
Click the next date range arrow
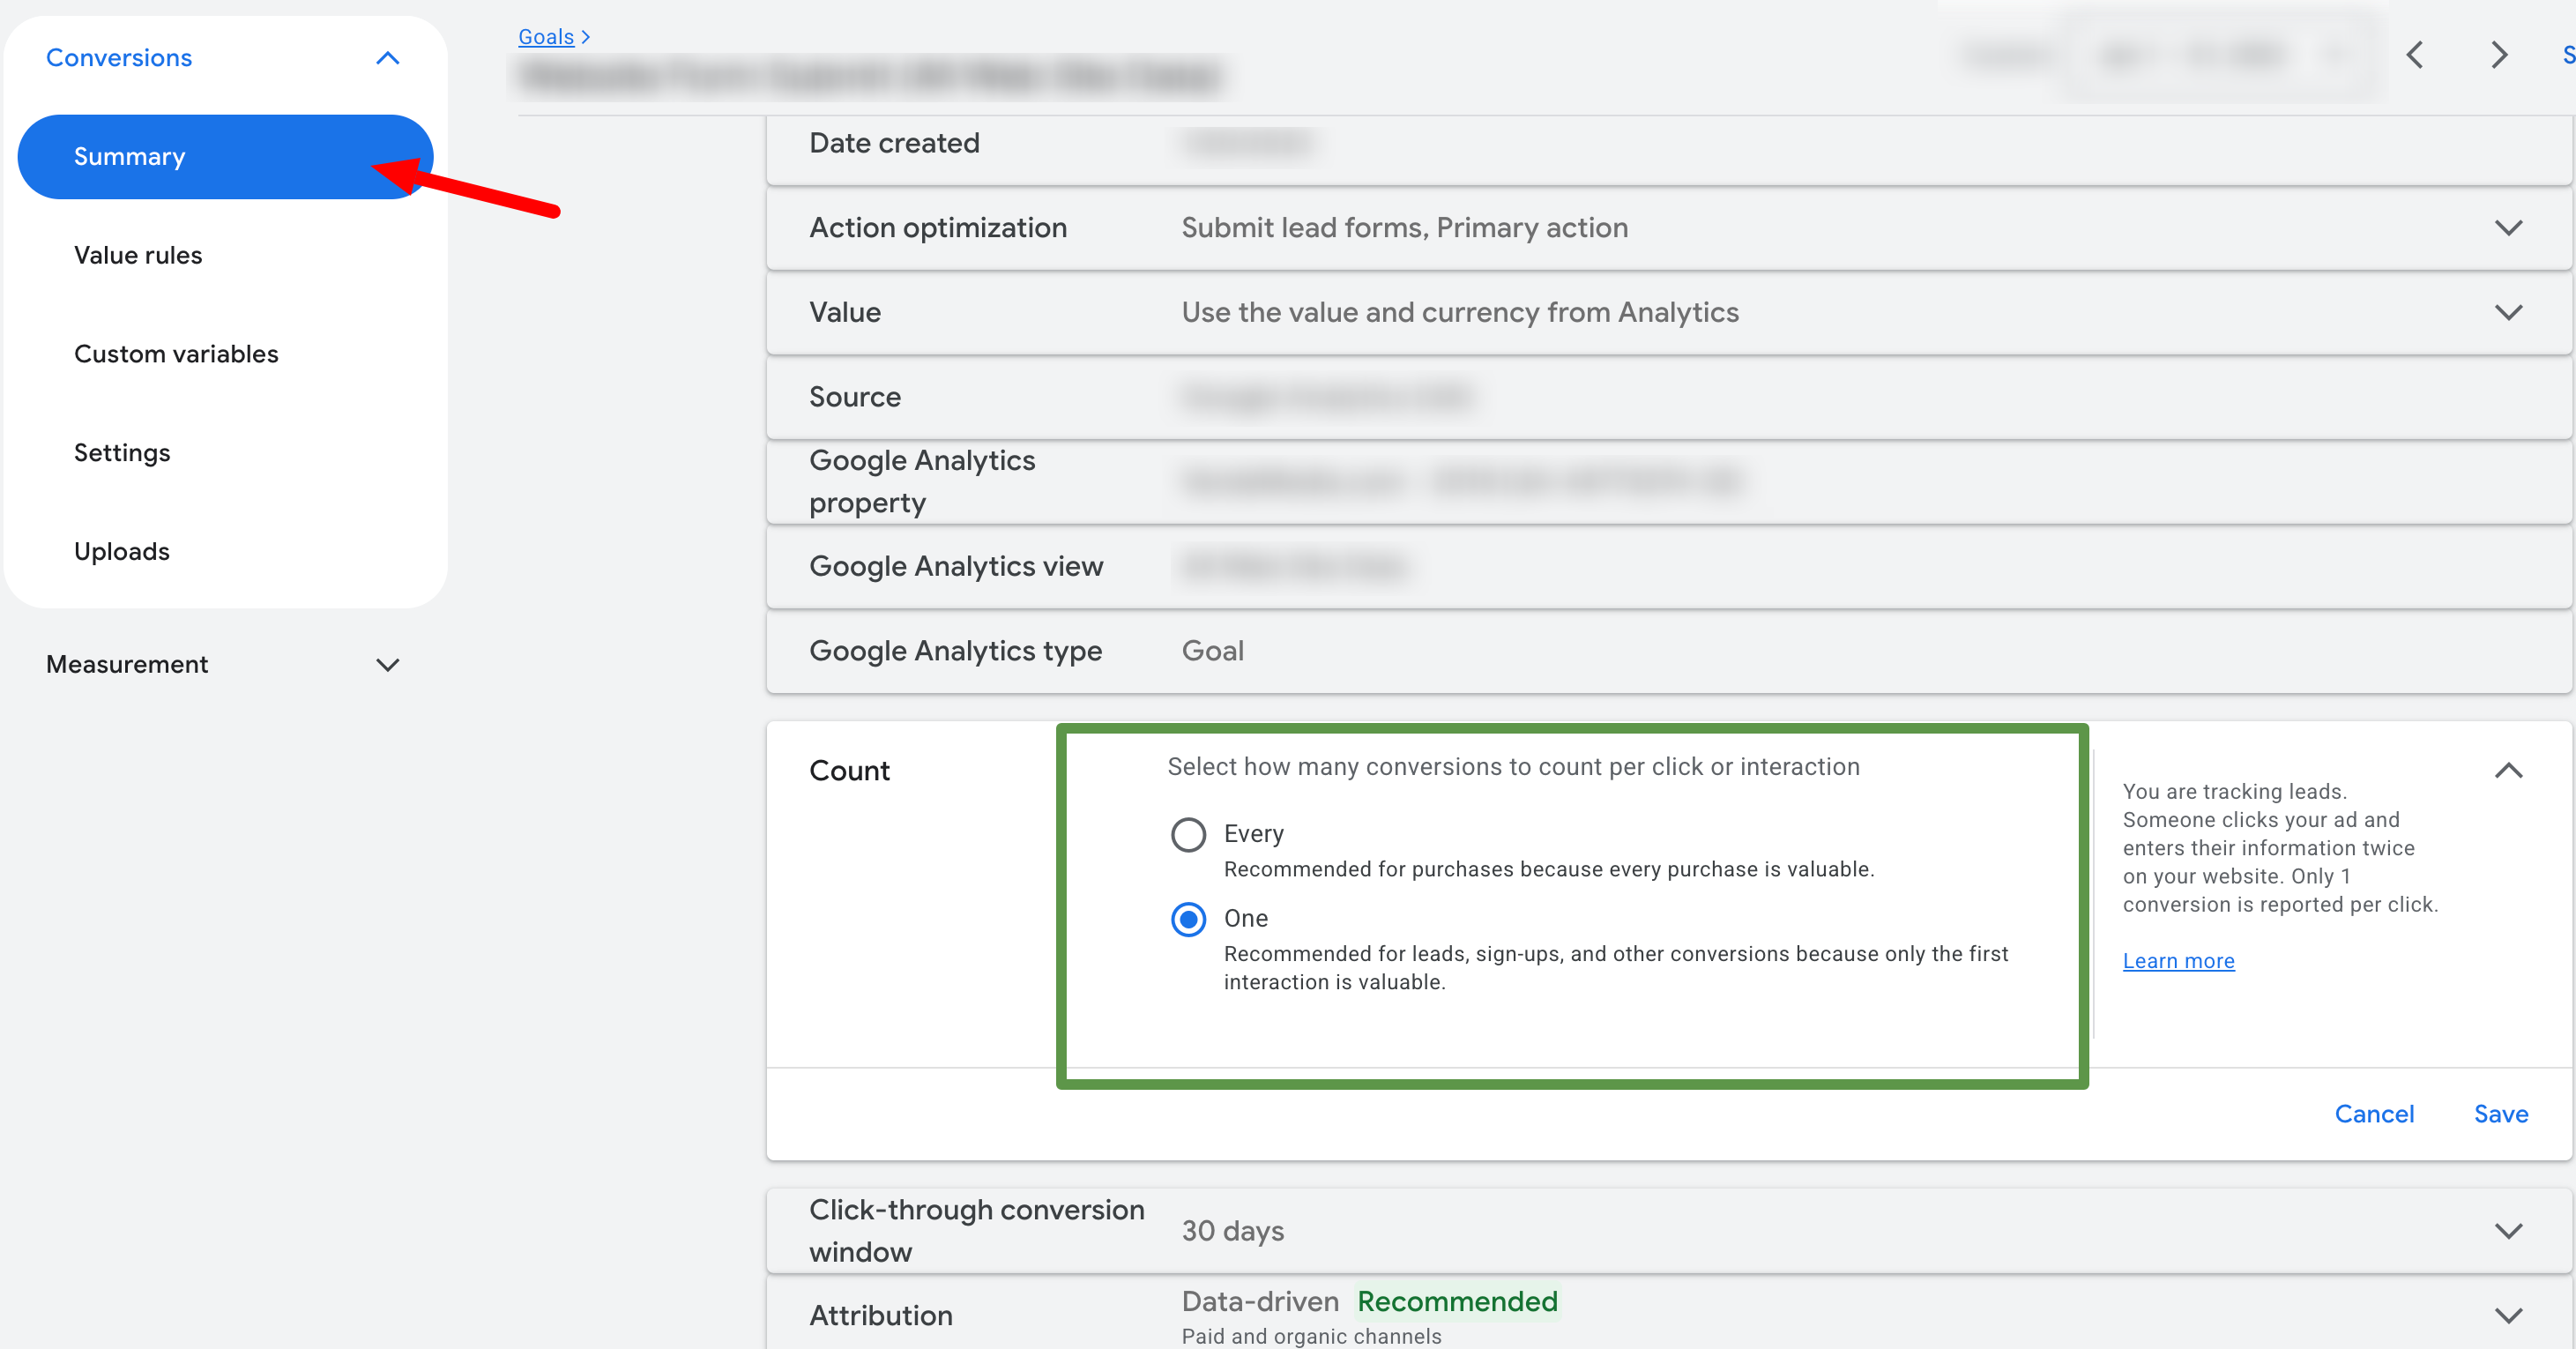[x=2498, y=55]
